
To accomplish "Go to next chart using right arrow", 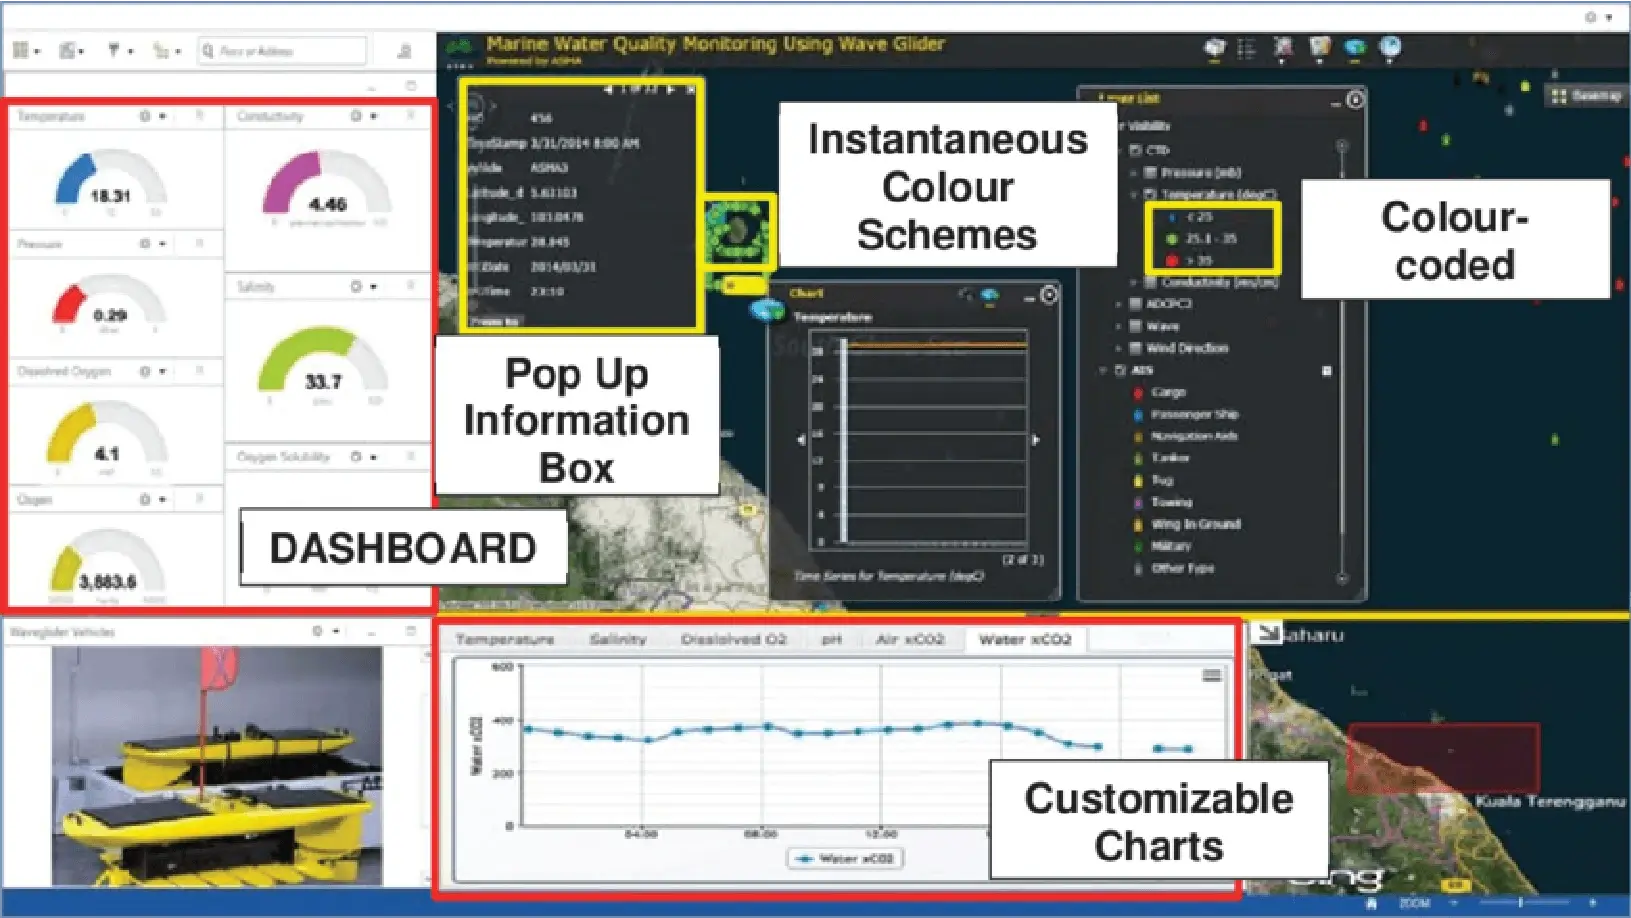I will tap(1035, 440).
